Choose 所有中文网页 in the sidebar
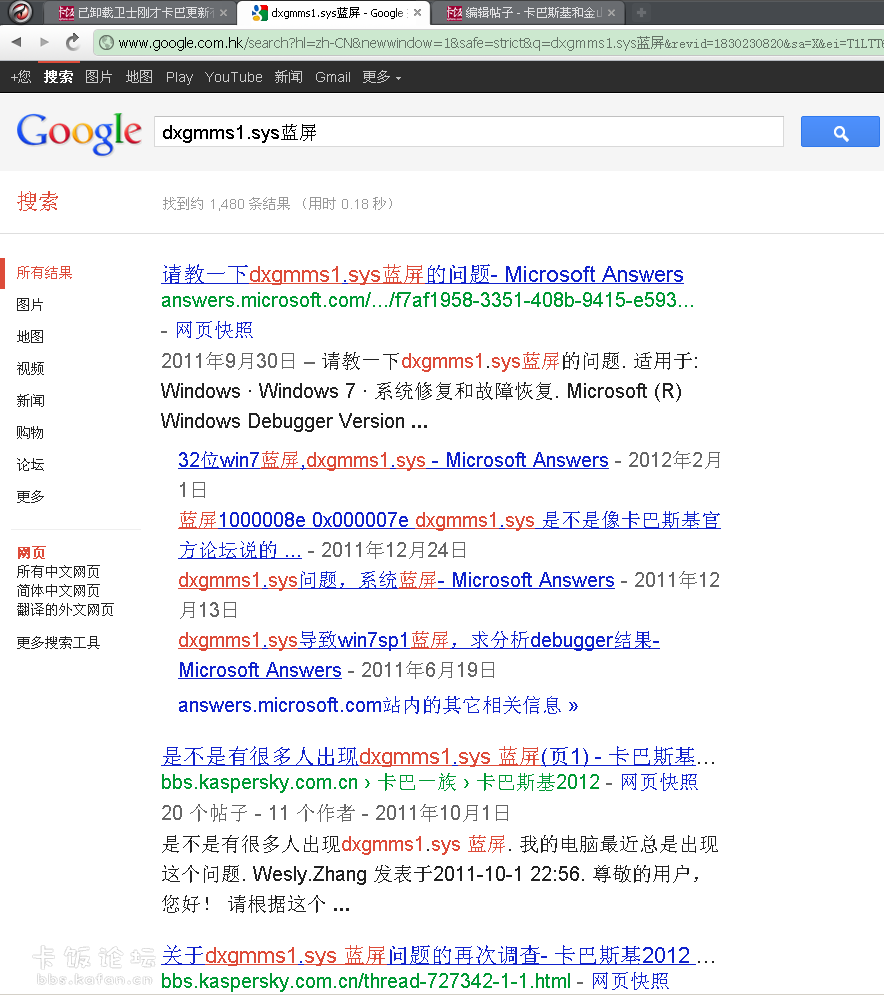This screenshot has width=884, height=996. [x=58, y=572]
